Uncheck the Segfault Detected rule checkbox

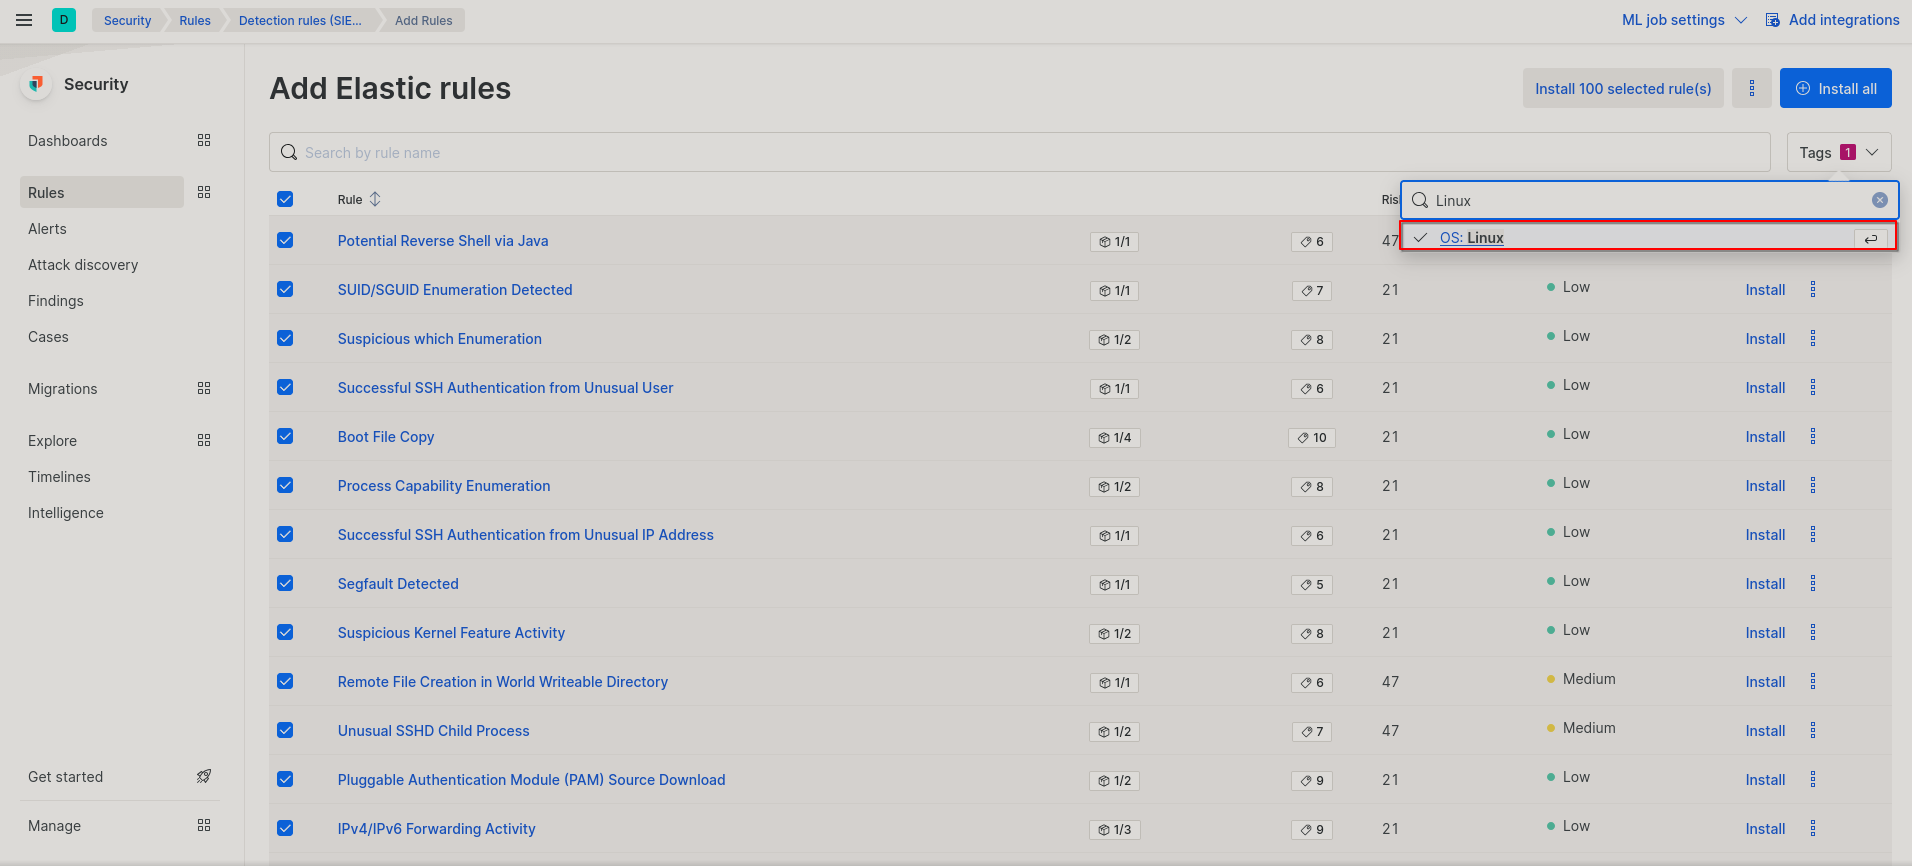(285, 583)
